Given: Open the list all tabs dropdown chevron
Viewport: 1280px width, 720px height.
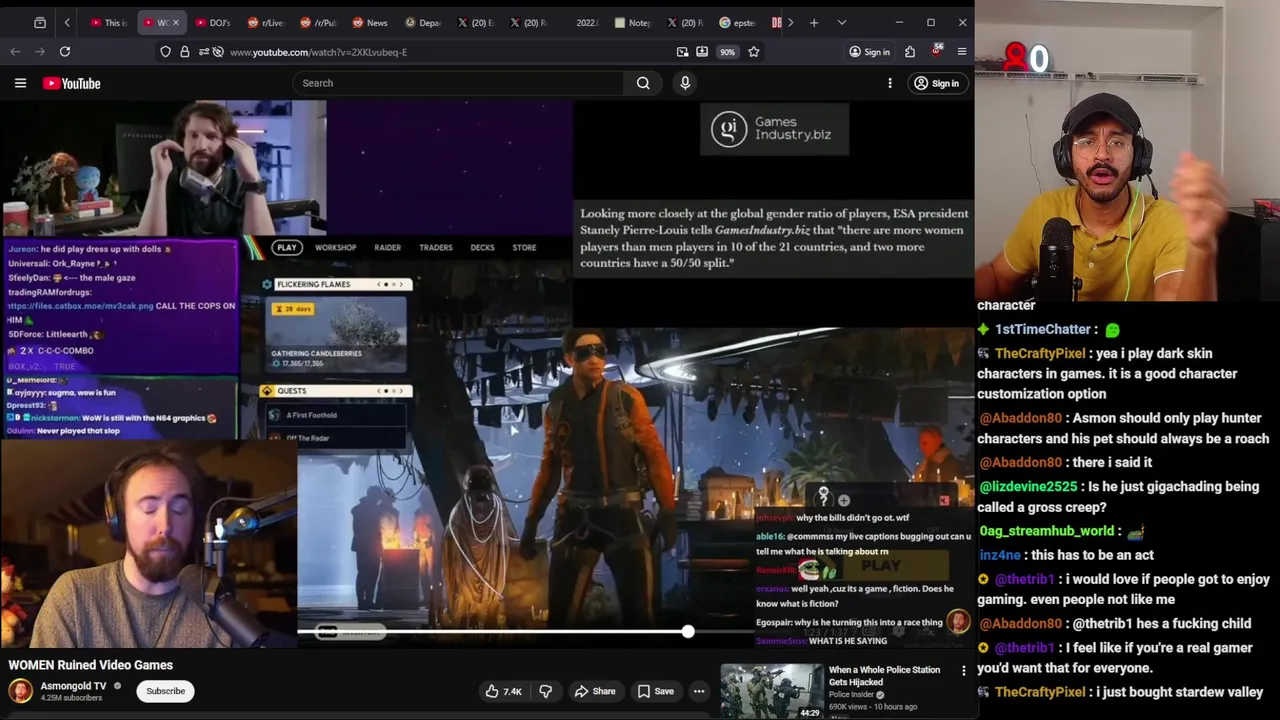Looking at the screenshot, I should pyautogui.click(x=842, y=22).
